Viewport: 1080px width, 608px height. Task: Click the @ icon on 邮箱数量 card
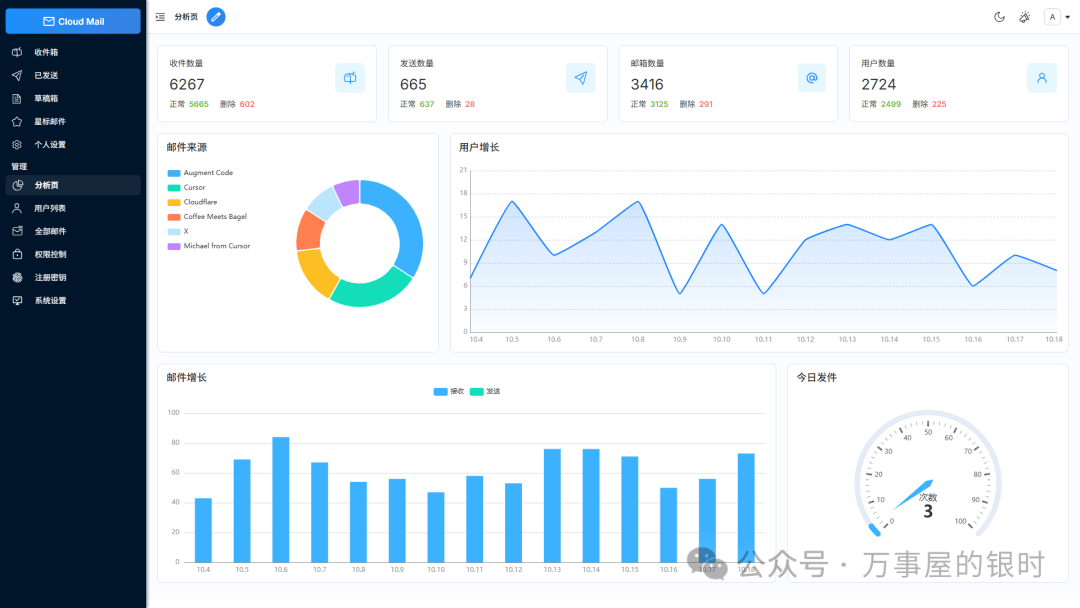(811, 78)
